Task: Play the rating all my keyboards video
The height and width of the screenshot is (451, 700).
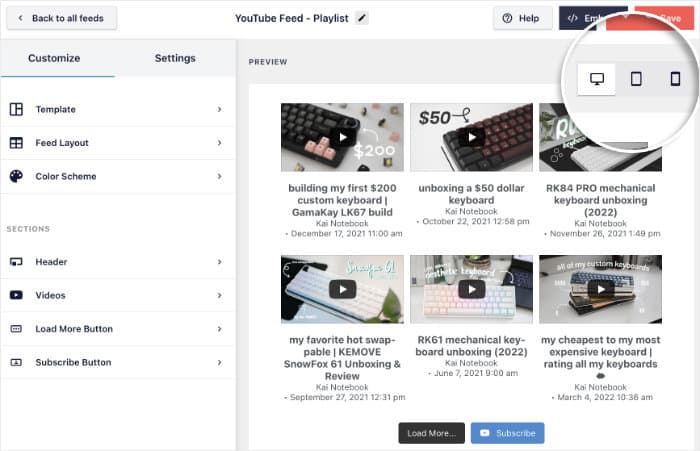Action: click(600, 289)
